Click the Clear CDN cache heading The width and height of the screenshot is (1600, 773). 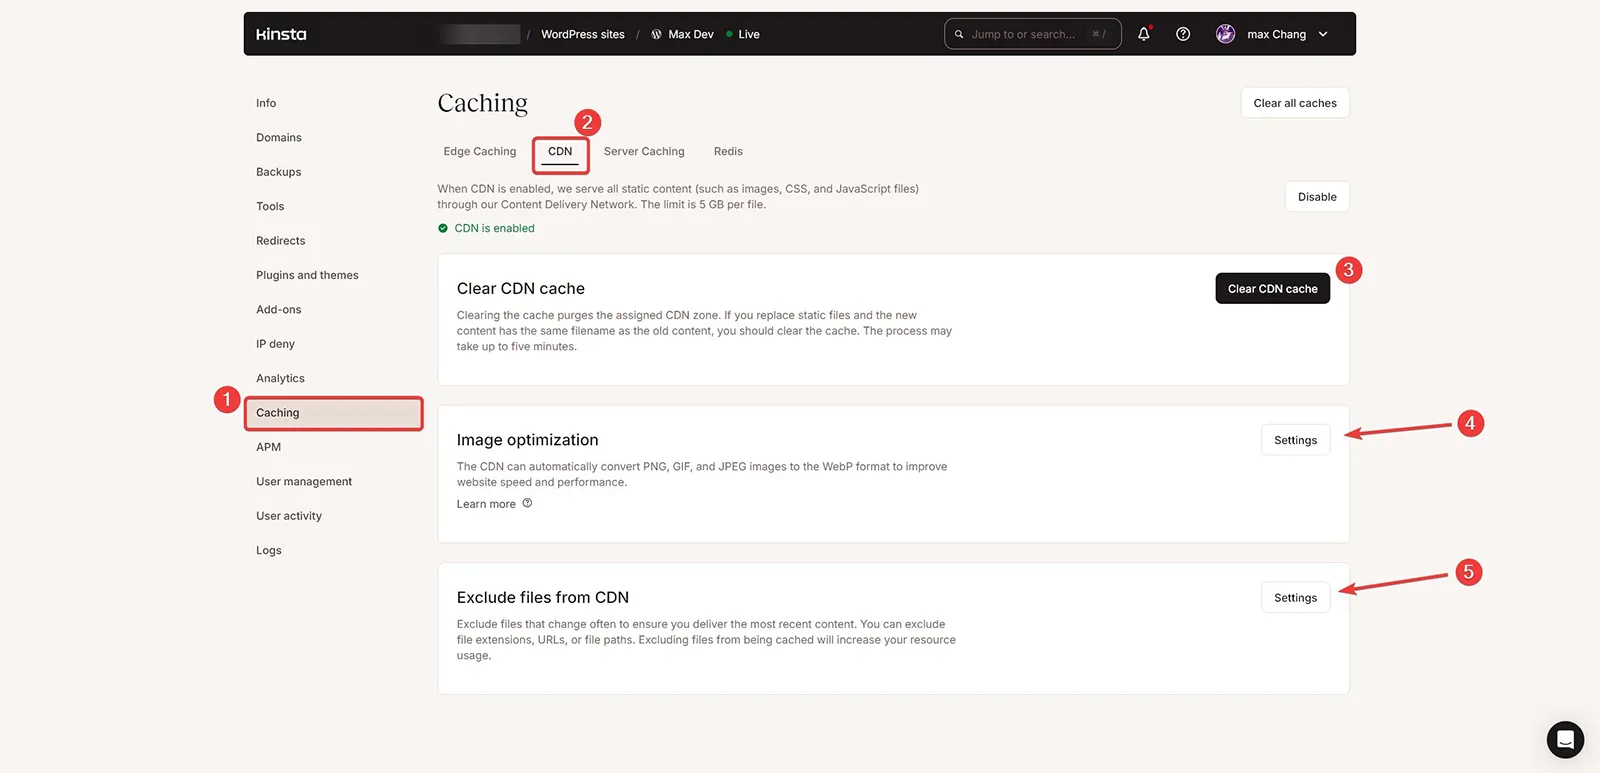point(521,288)
